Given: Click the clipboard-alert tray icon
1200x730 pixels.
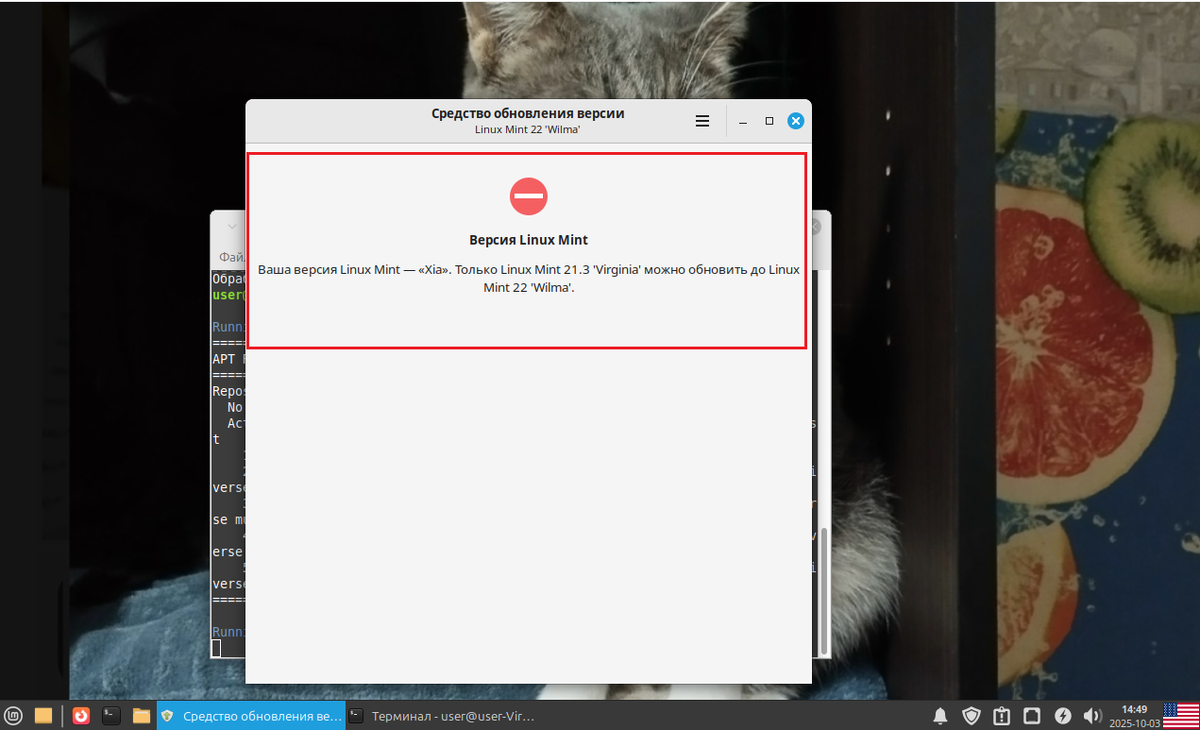Looking at the screenshot, I should (1002, 716).
